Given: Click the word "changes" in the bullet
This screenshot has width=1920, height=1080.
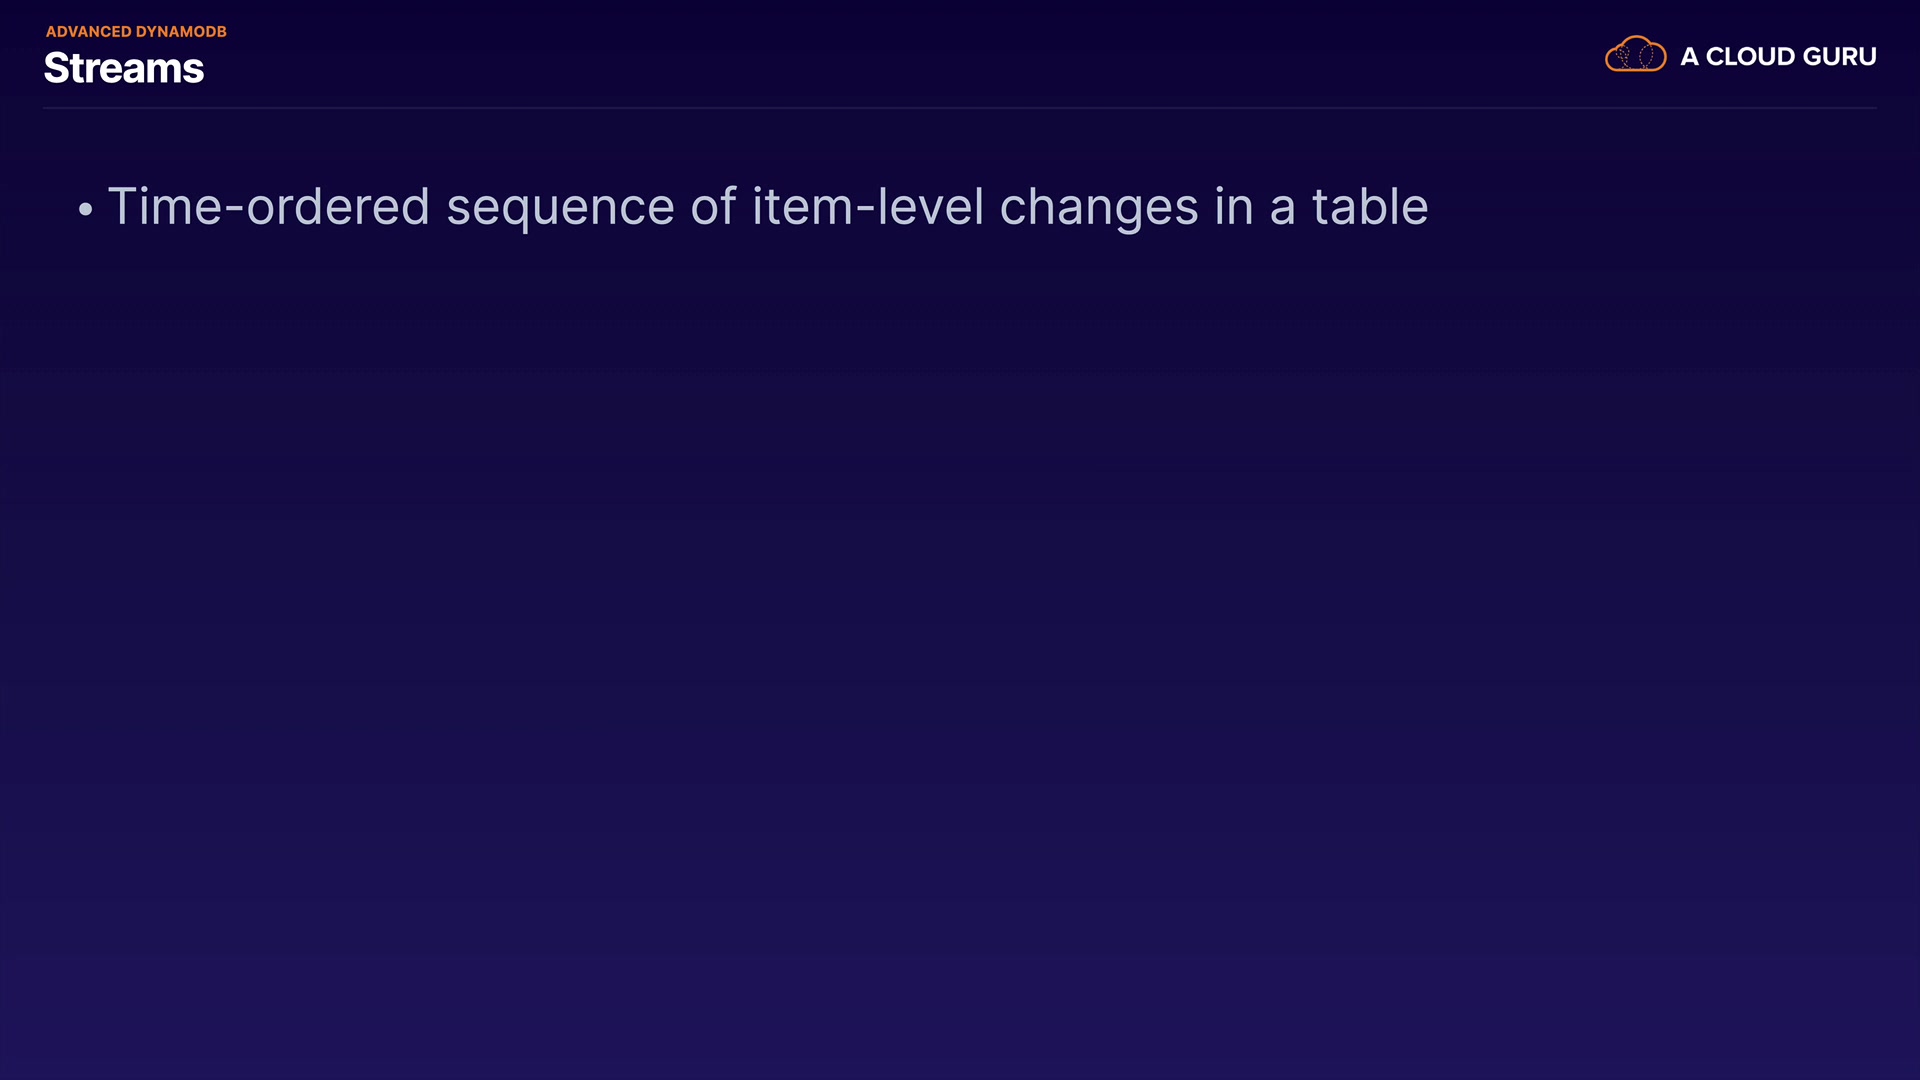Looking at the screenshot, I should (x=1098, y=209).
